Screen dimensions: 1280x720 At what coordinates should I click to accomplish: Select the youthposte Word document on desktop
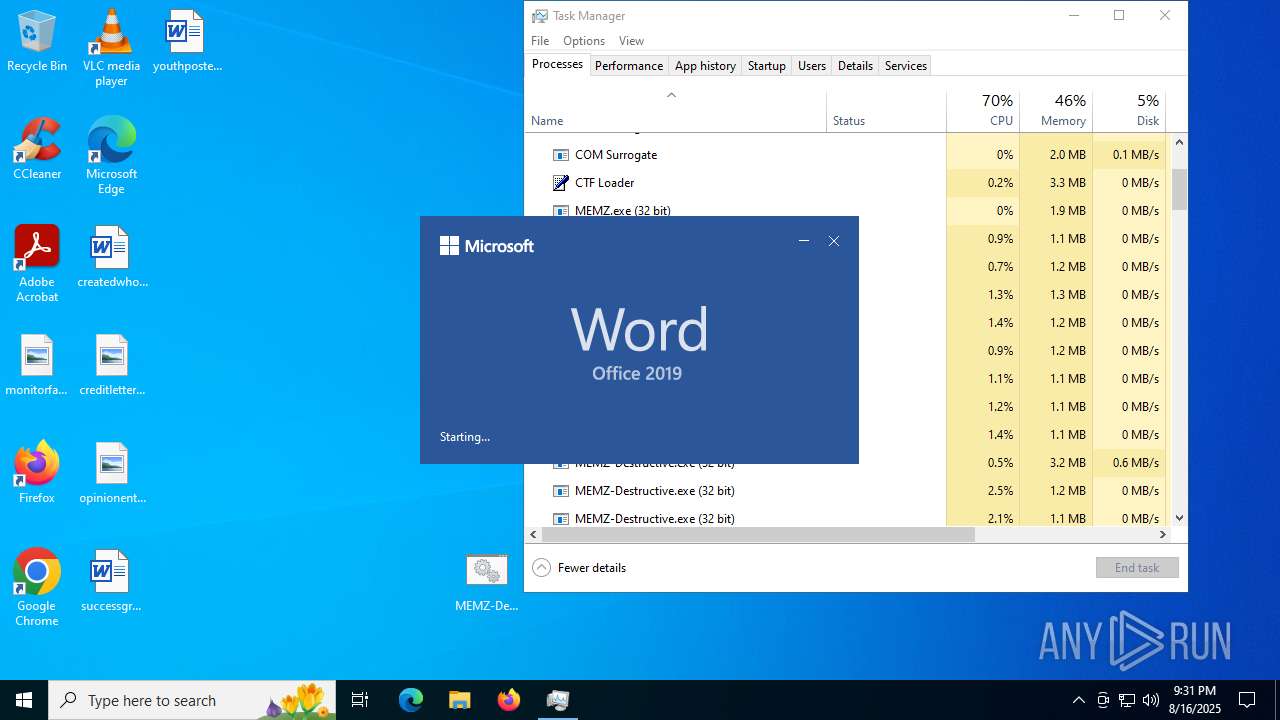pos(187,41)
